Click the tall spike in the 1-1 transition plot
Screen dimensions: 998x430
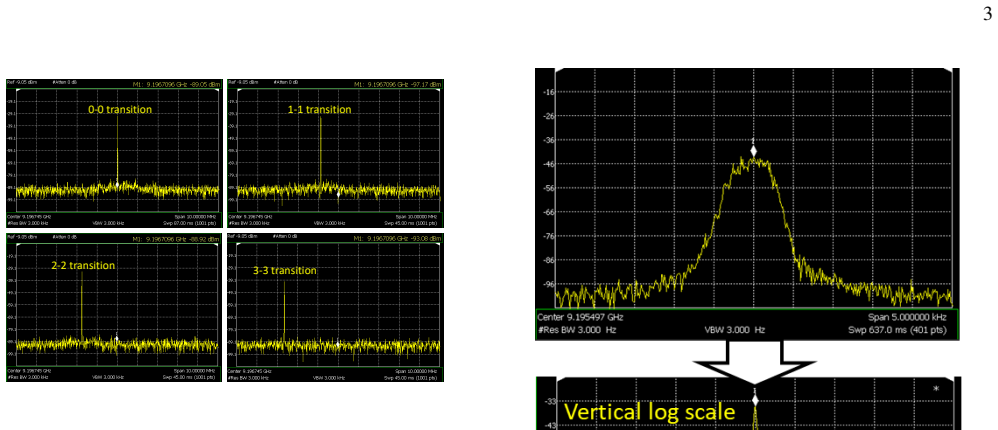320,151
